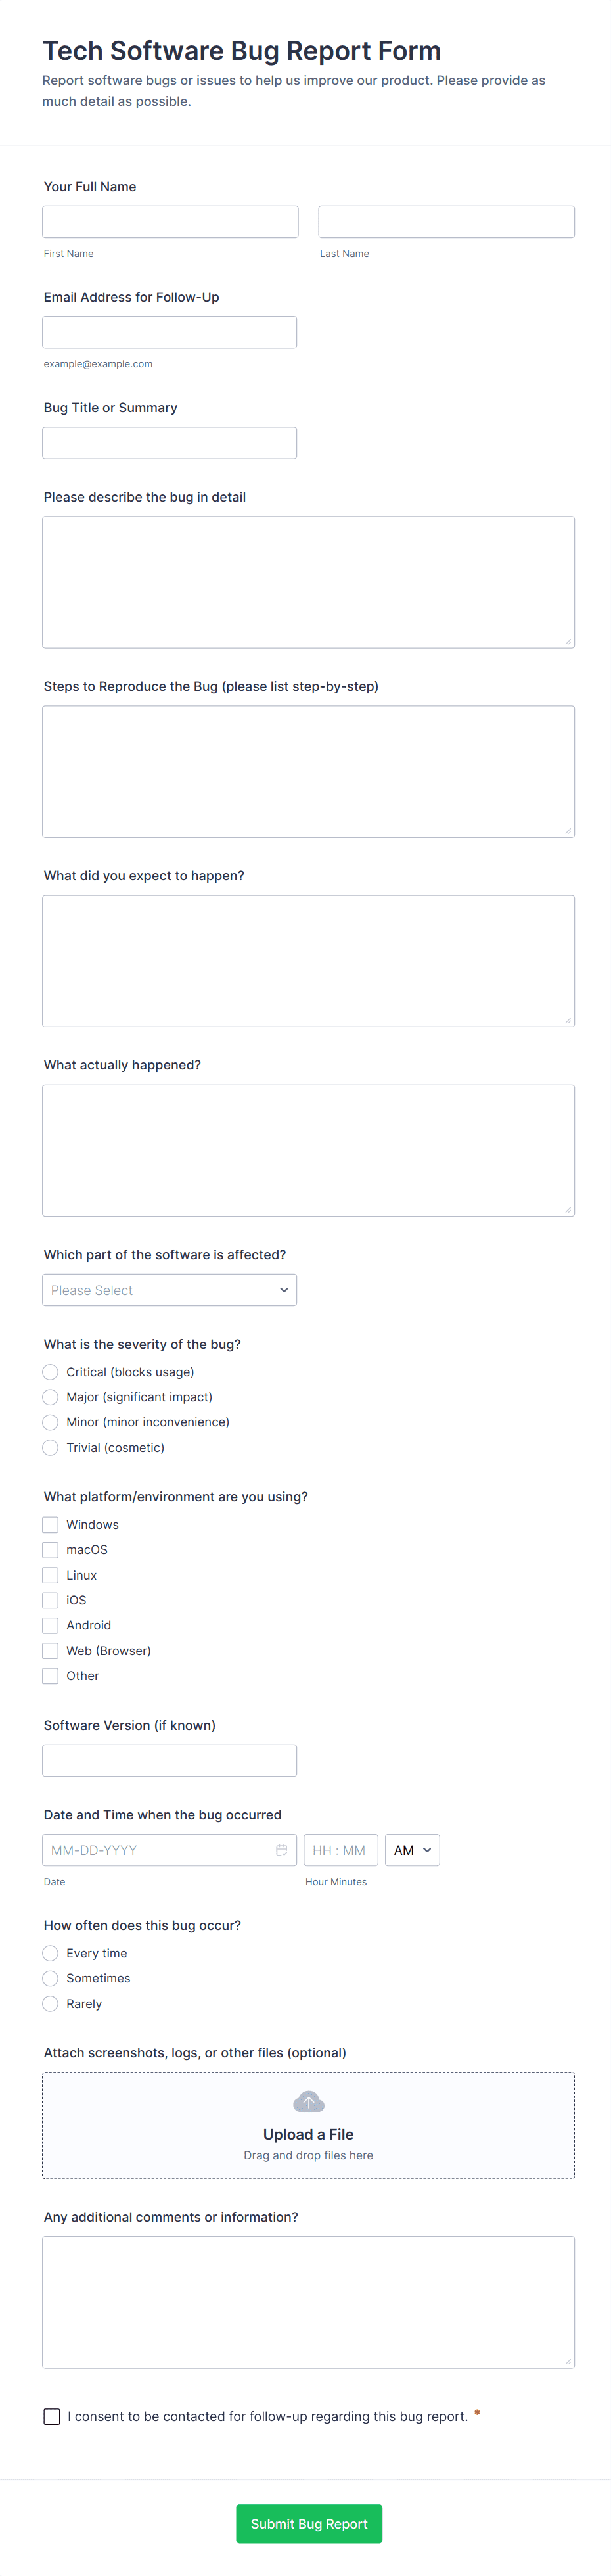
Task: Click the Software Version input box
Action: (x=169, y=1760)
